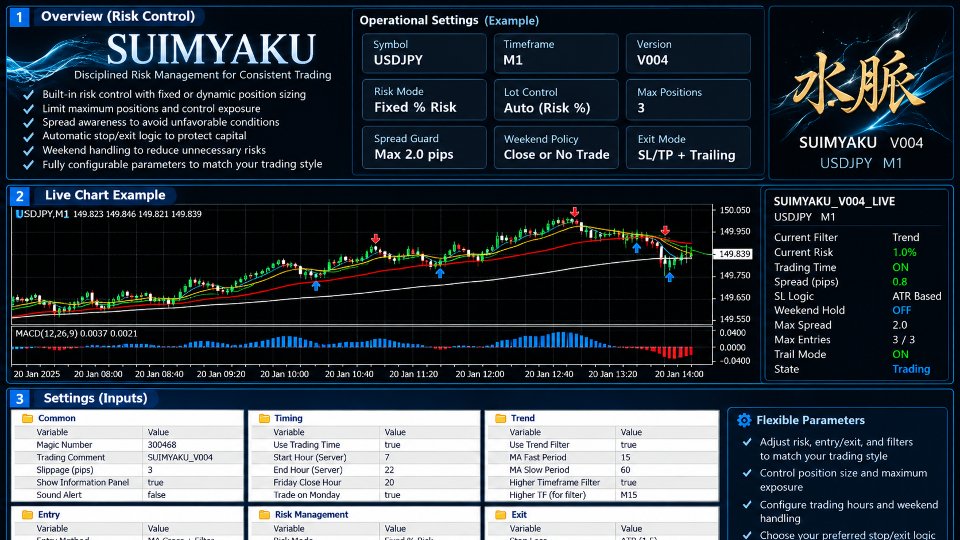
Task: Click the MA Slow Period value 60
Action: 625,470
